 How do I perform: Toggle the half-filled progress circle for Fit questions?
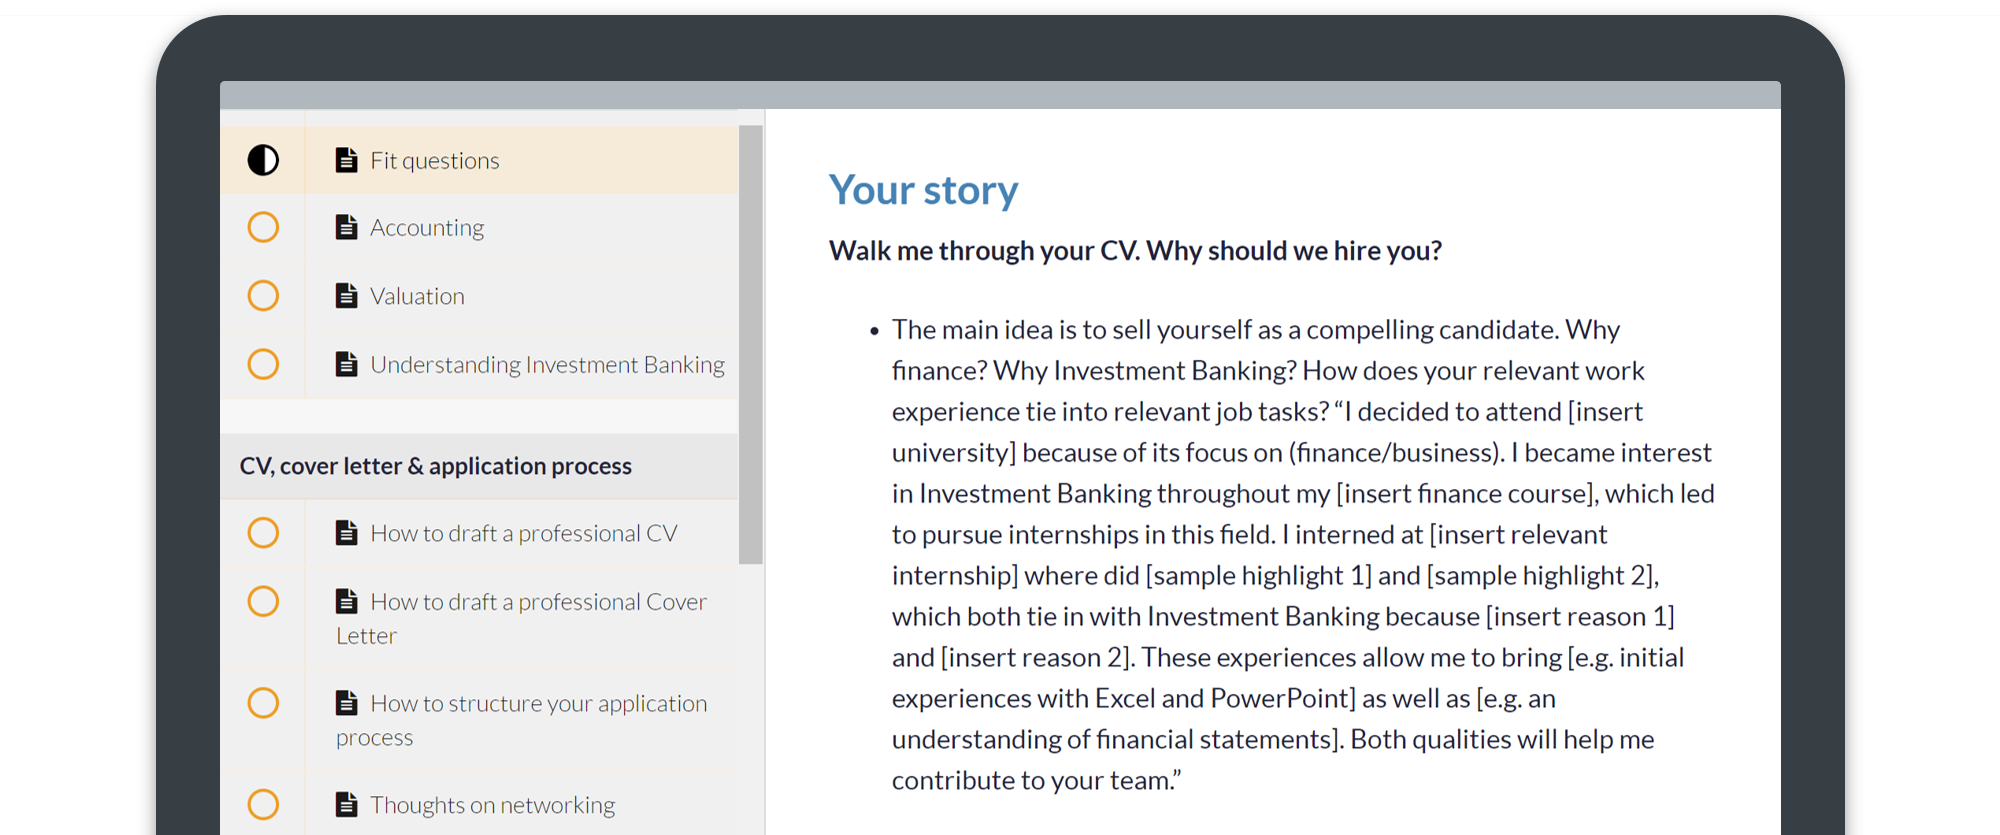pos(263,160)
